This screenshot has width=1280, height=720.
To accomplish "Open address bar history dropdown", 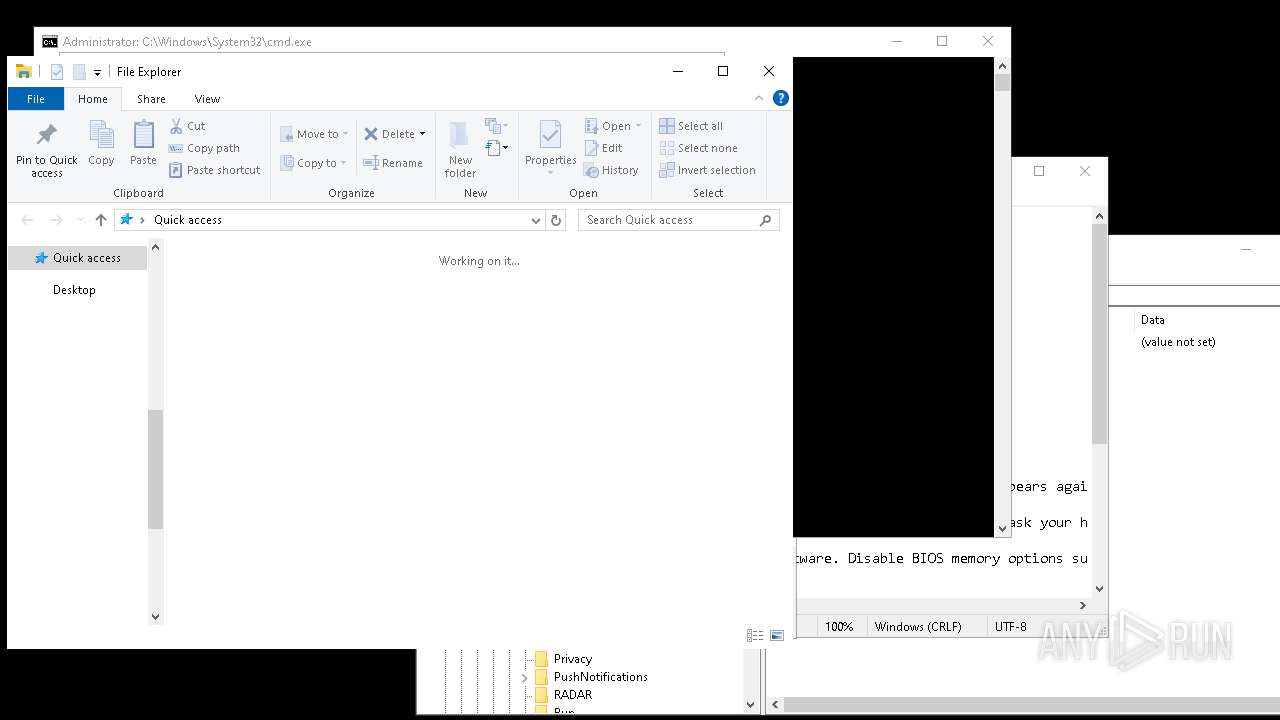I will 536,220.
